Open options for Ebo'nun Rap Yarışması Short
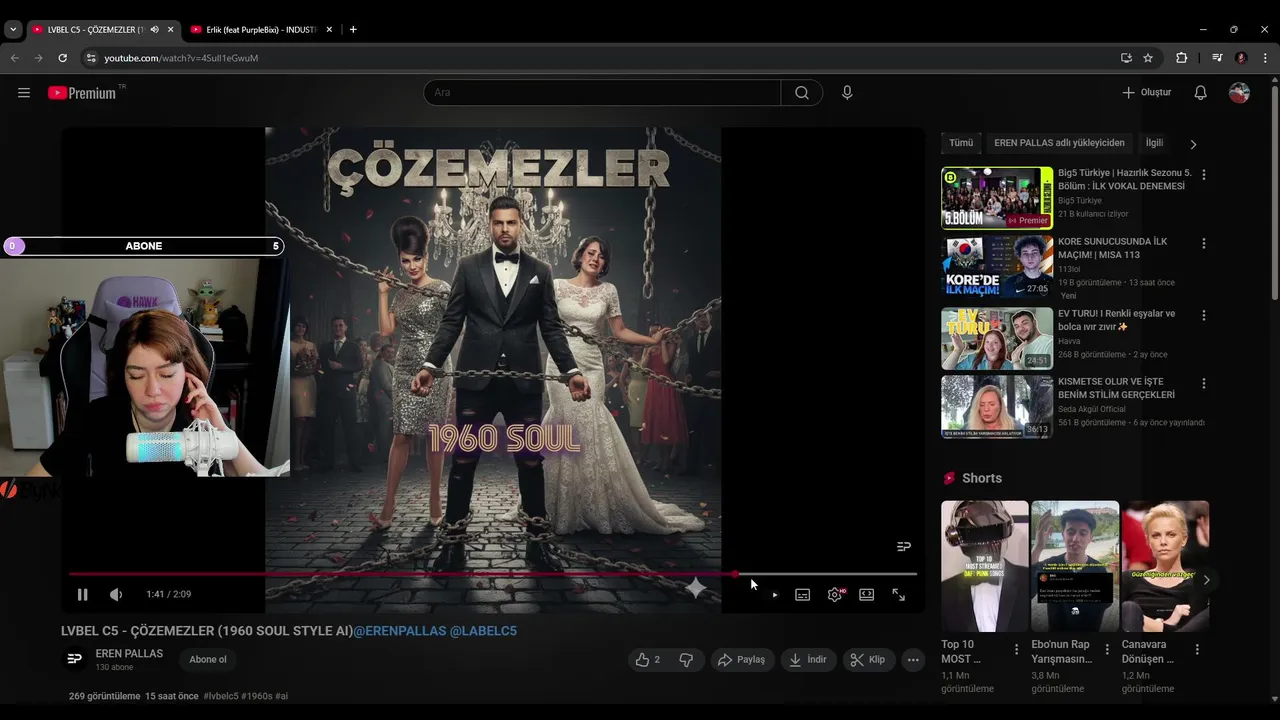This screenshot has width=1280, height=720. pos(1107,649)
